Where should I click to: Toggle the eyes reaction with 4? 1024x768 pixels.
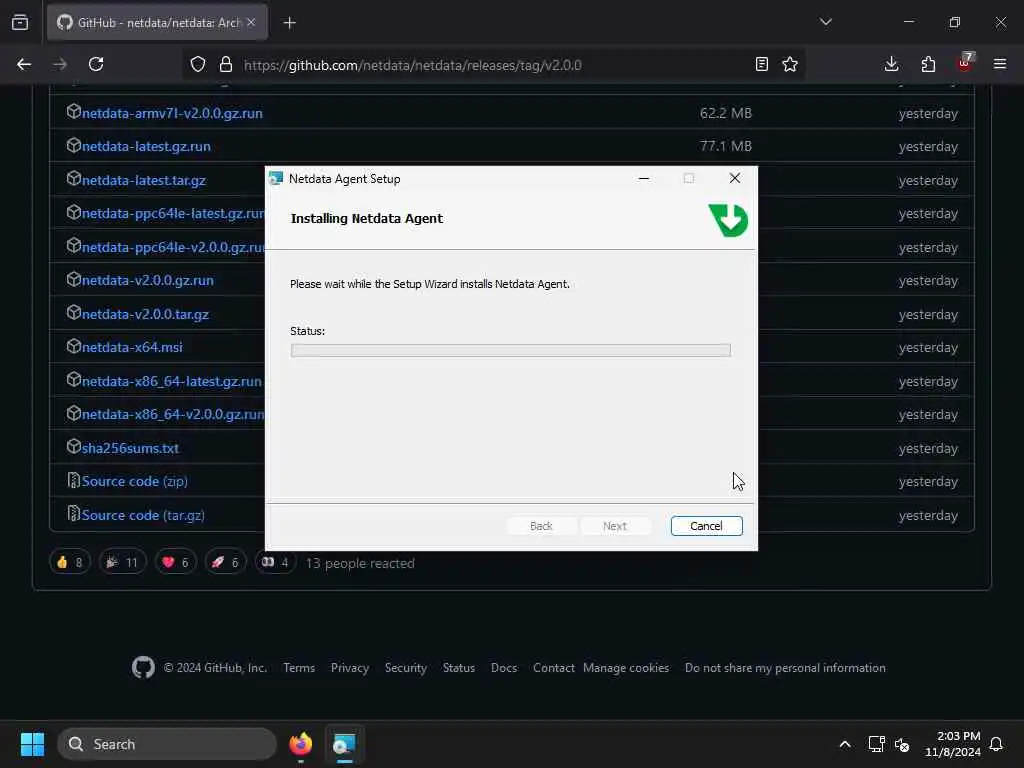(x=275, y=562)
